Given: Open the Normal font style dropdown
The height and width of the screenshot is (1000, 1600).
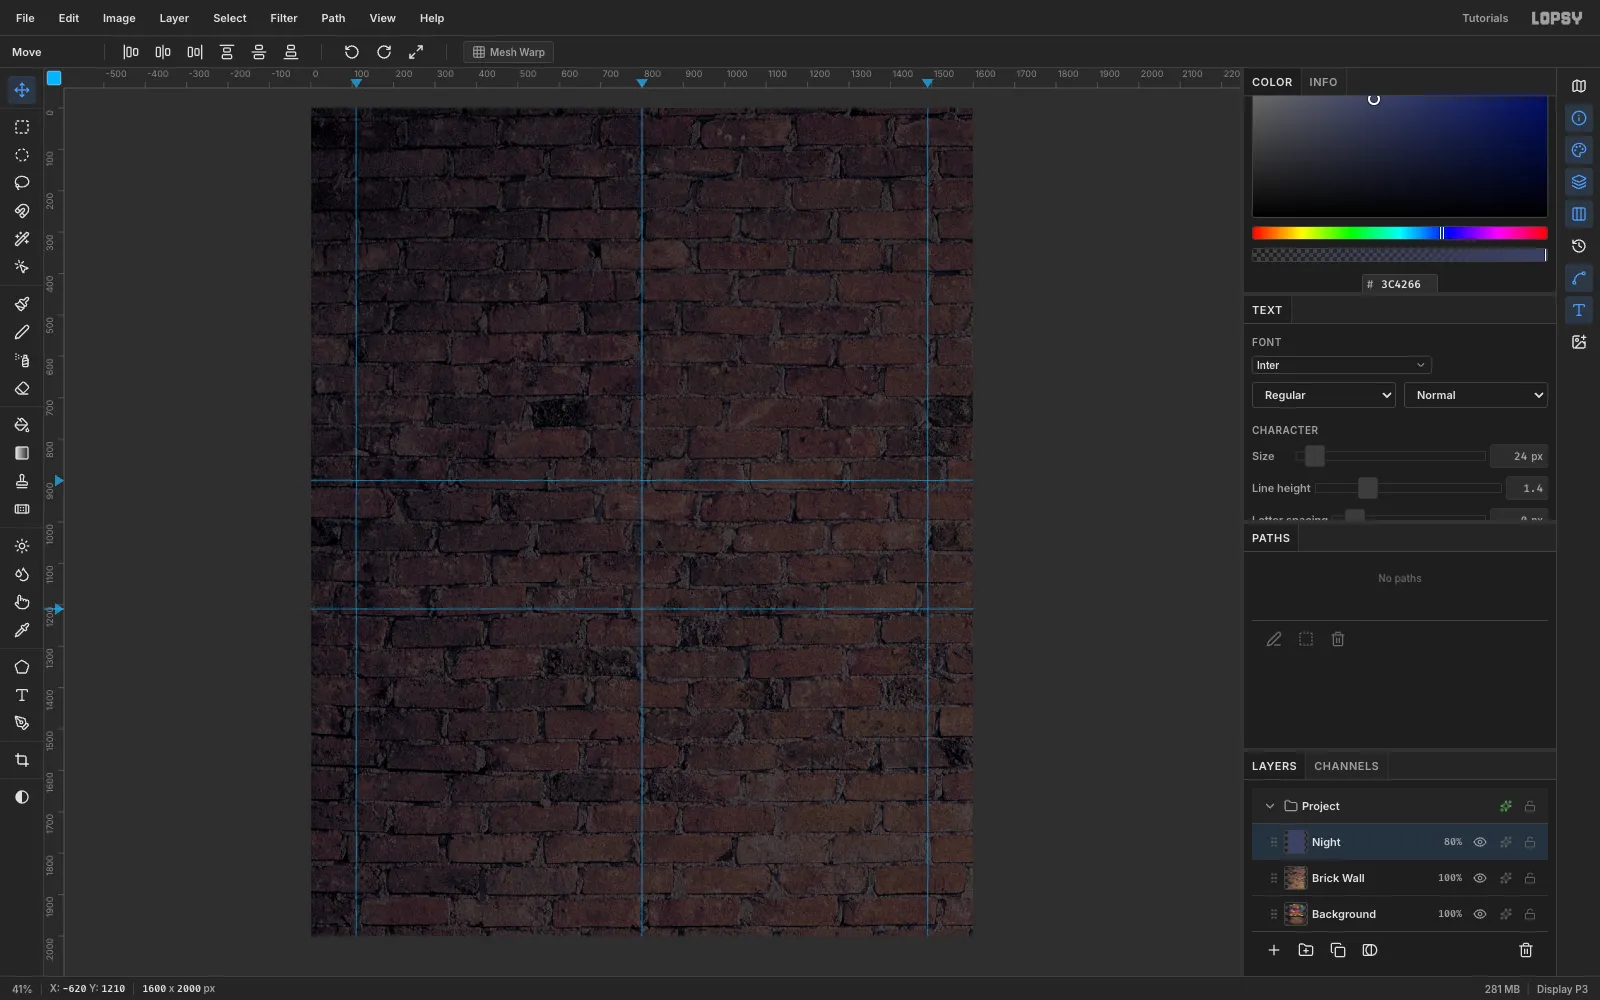Looking at the screenshot, I should pyautogui.click(x=1476, y=395).
